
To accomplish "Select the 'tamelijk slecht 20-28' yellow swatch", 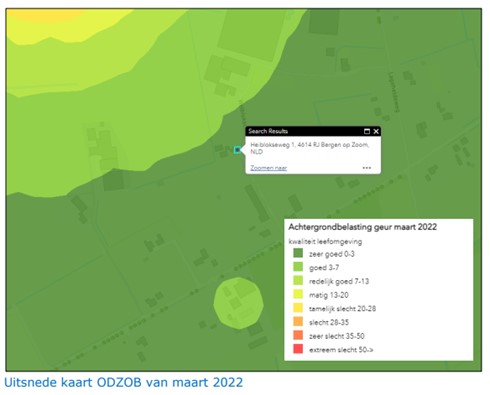I will (298, 308).
